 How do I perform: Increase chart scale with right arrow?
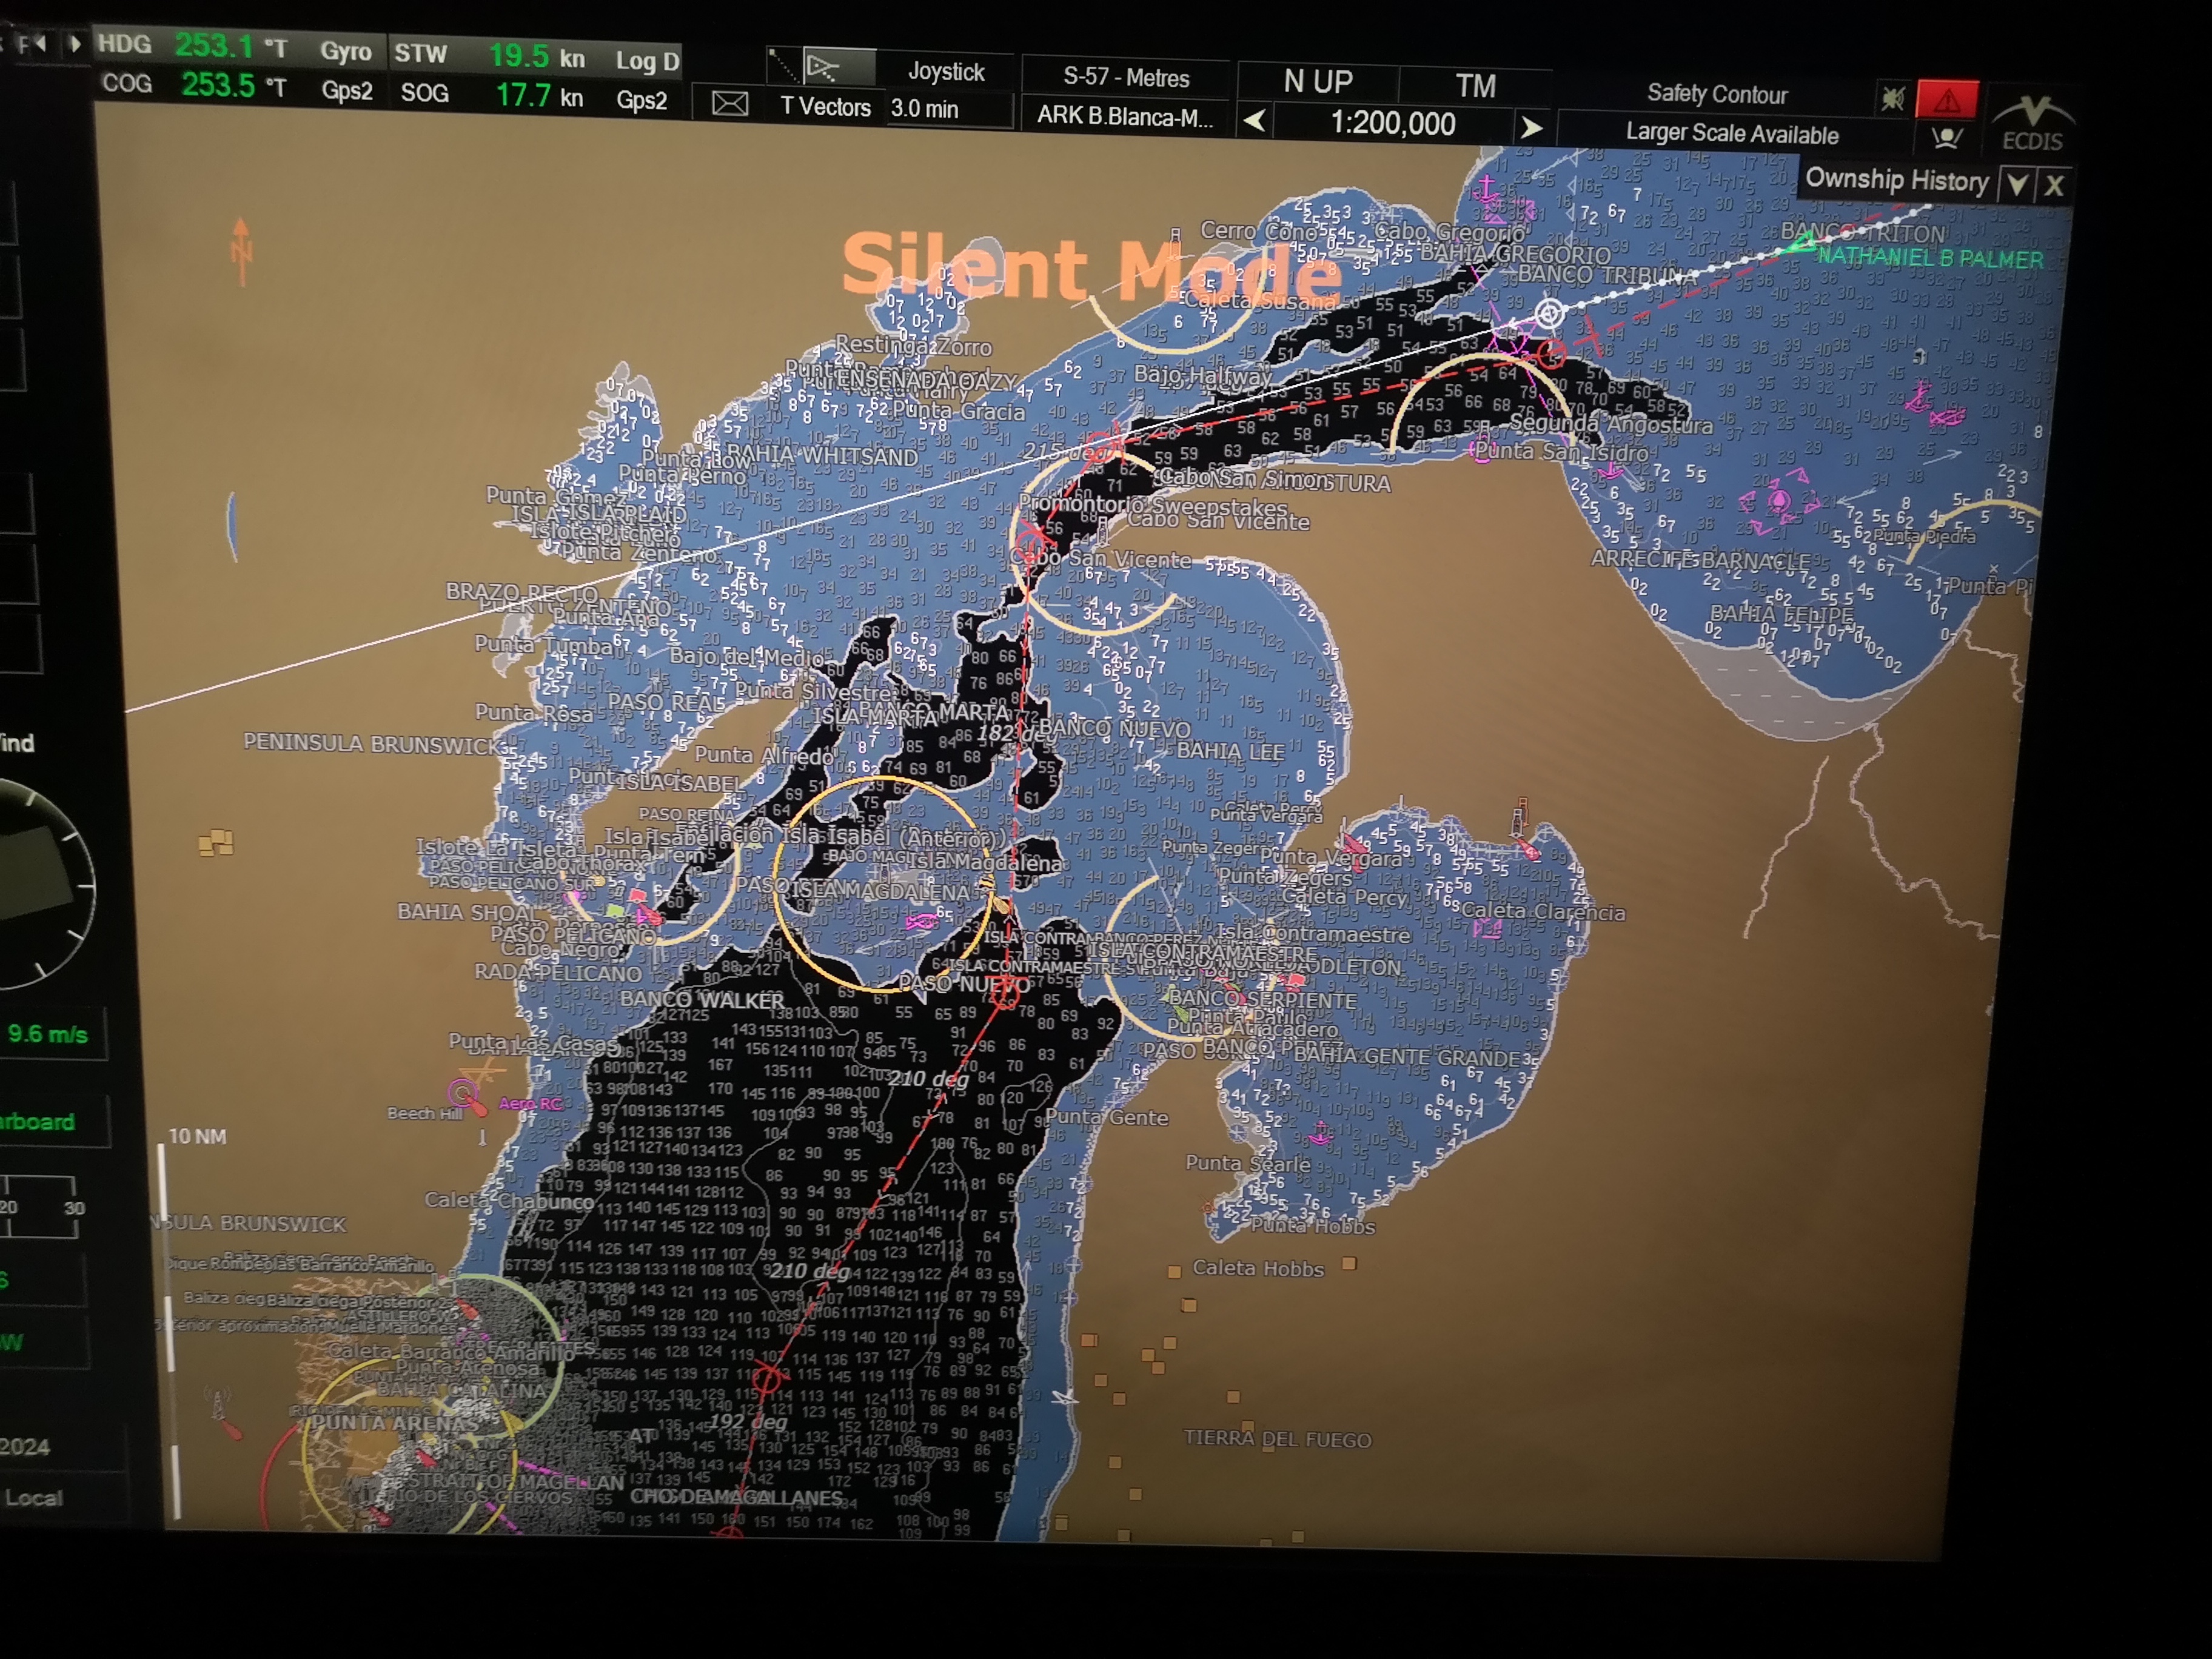tap(1530, 127)
